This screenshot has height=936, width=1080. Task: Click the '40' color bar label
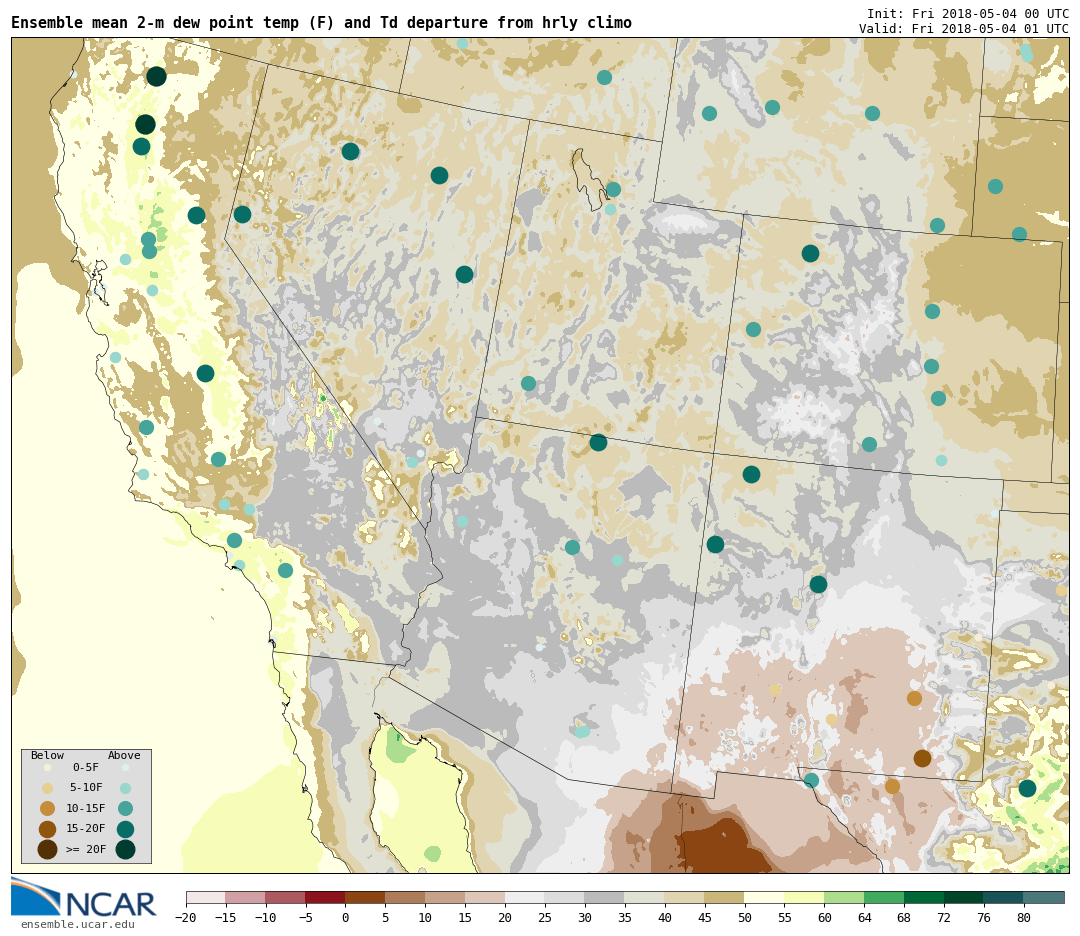coord(664,917)
